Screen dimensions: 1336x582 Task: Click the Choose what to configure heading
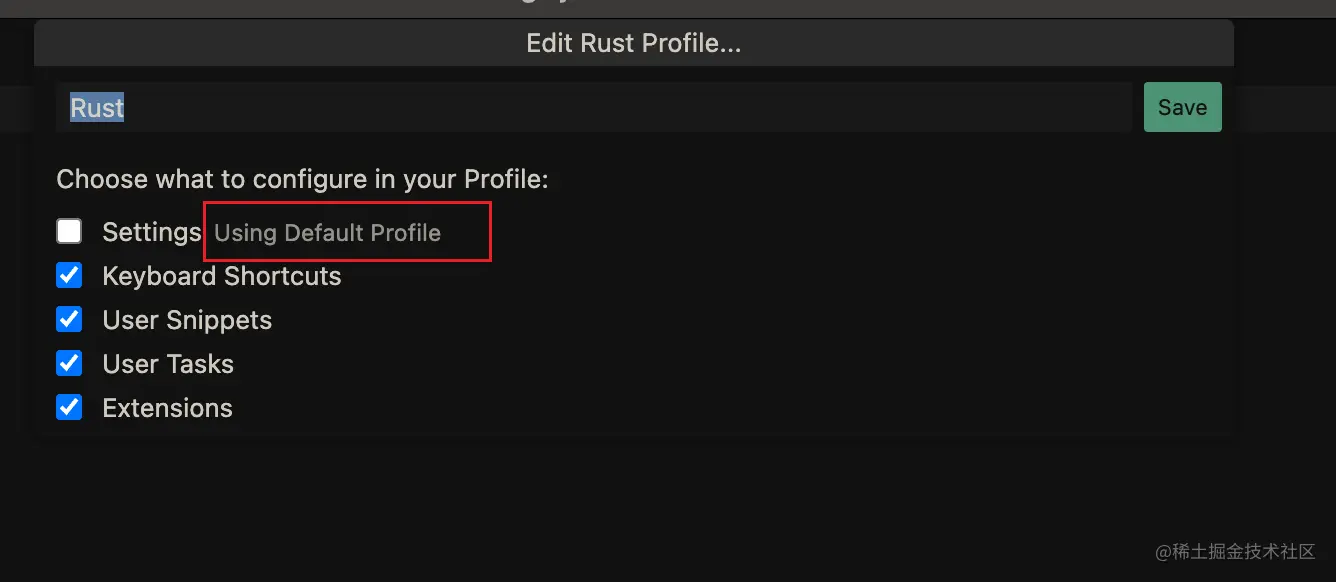coord(303,180)
